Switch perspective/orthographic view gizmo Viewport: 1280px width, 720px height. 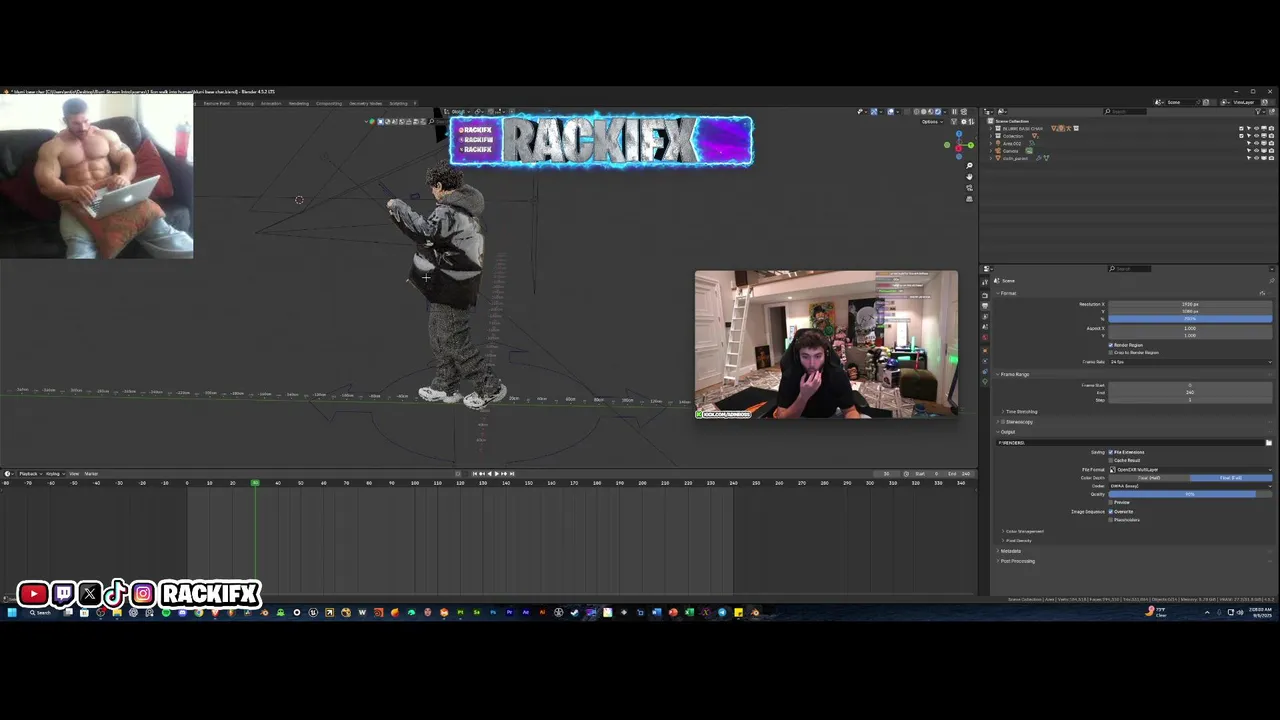pyautogui.click(x=969, y=199)
